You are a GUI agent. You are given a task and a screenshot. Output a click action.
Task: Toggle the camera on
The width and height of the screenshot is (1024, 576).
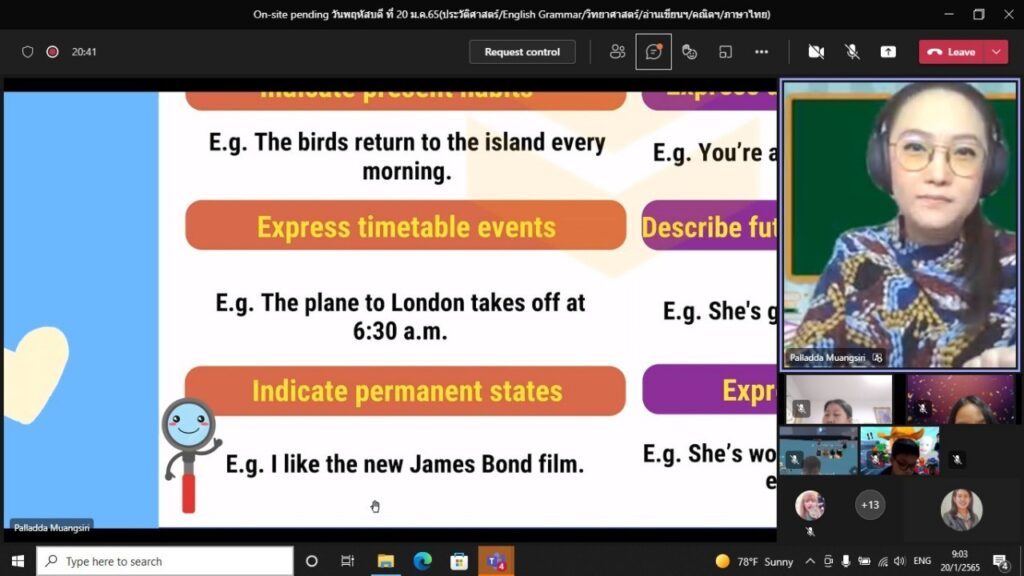[816, 52]
